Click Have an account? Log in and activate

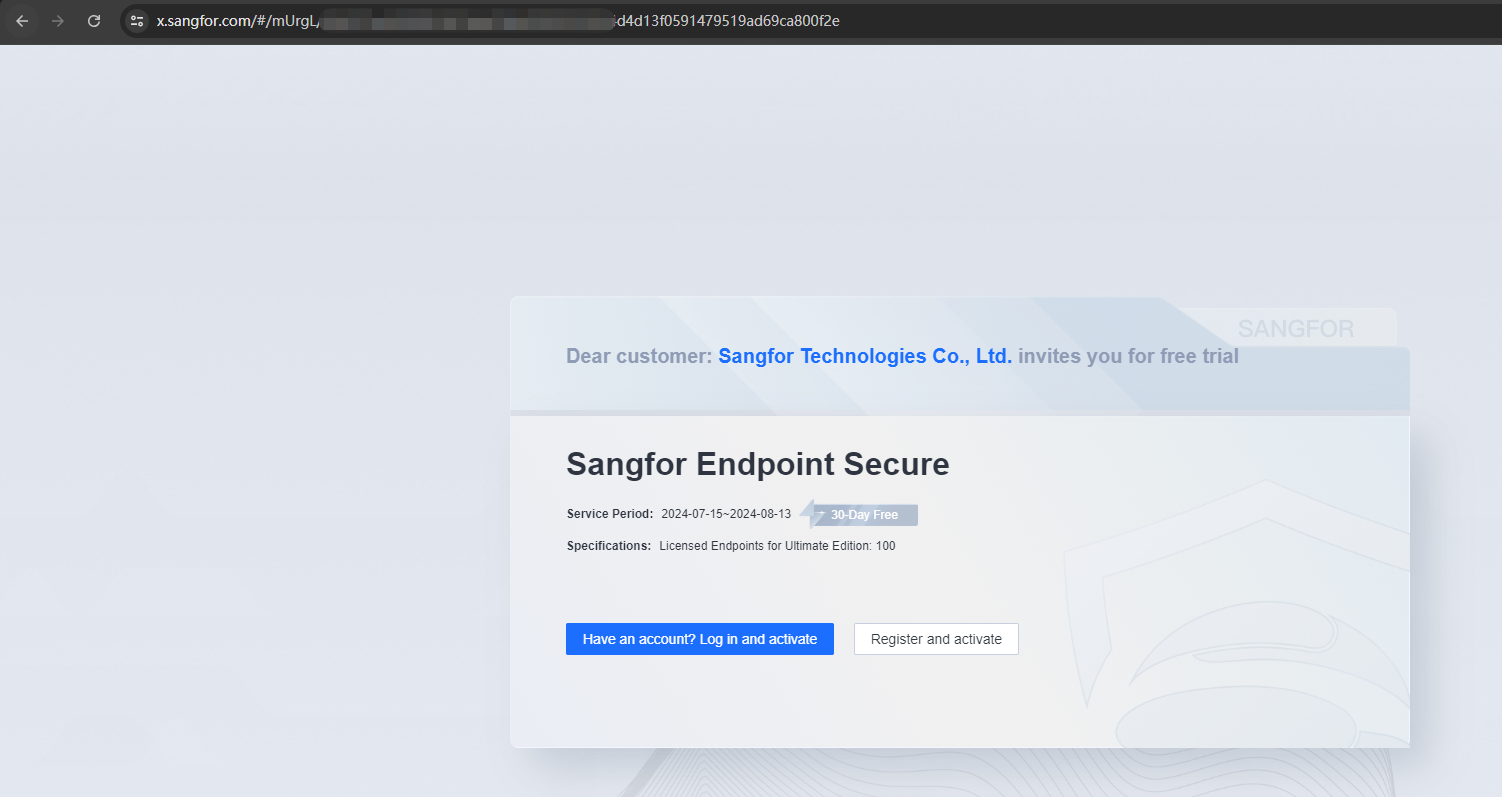point(700,639)
